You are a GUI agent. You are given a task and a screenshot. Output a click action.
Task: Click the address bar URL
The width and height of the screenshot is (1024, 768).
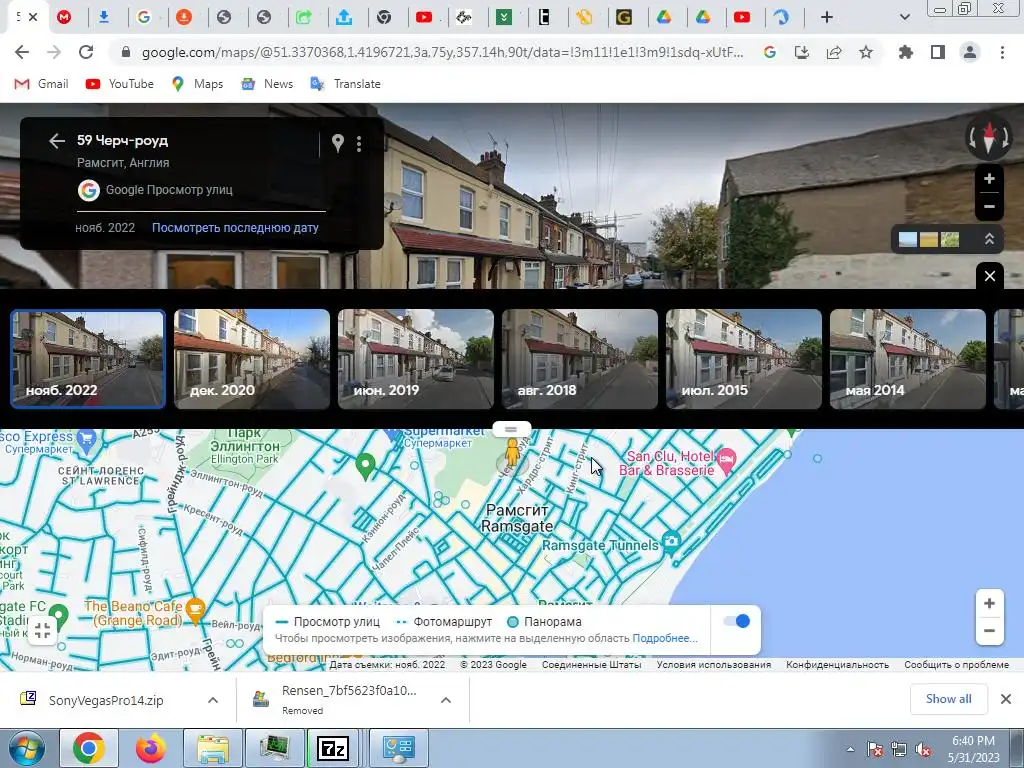tap(442, 52)
